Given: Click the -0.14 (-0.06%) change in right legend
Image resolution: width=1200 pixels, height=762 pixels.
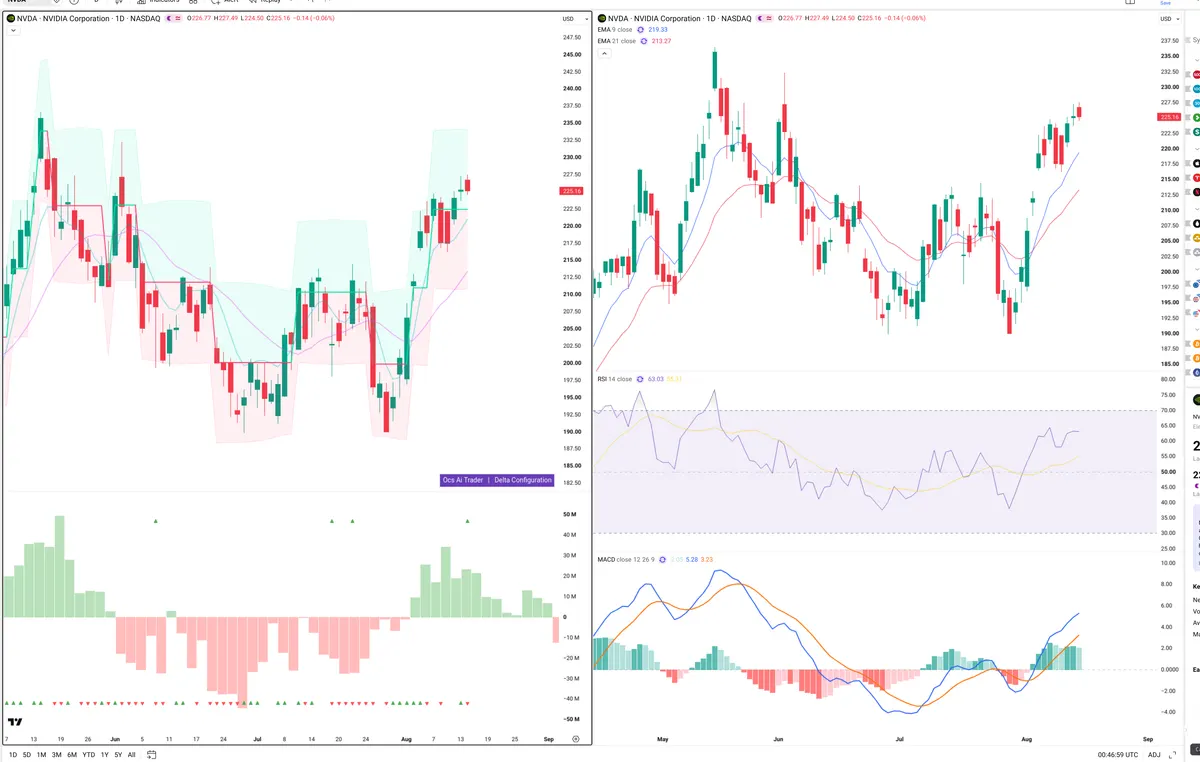Looking at the screenshot, I should click(x=907, y=18).
